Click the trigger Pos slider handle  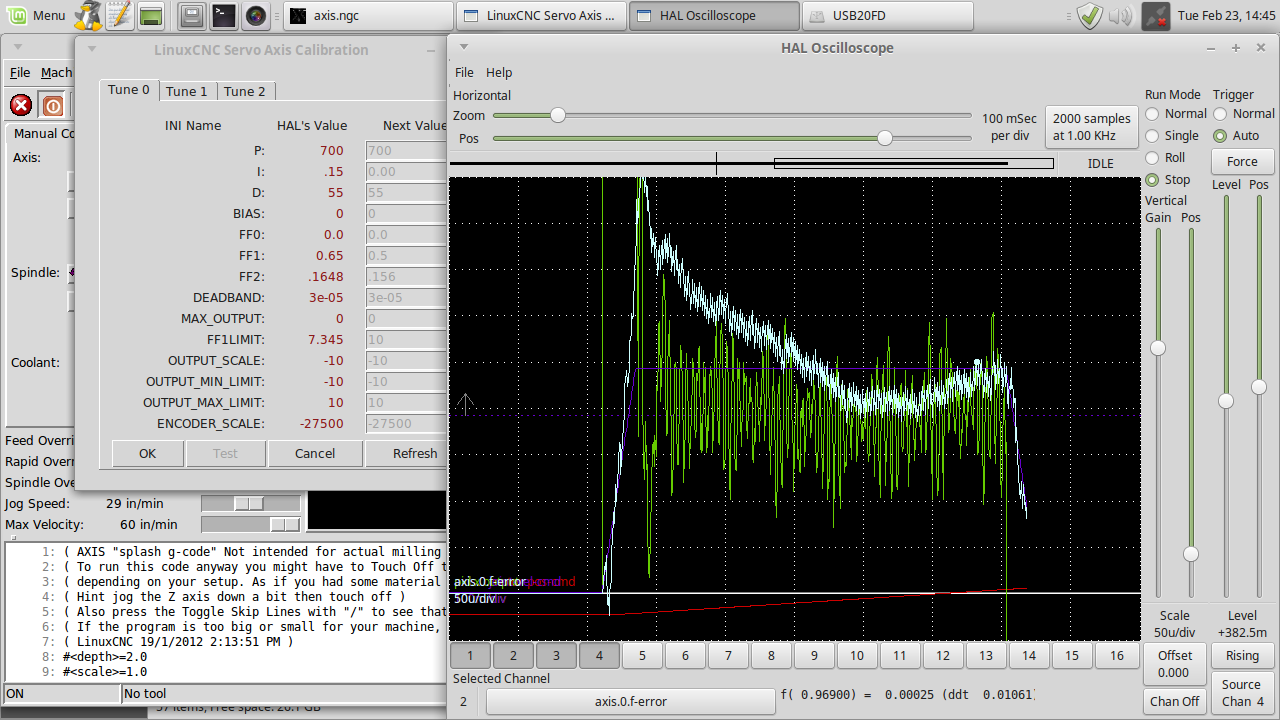click(1259, 387)
